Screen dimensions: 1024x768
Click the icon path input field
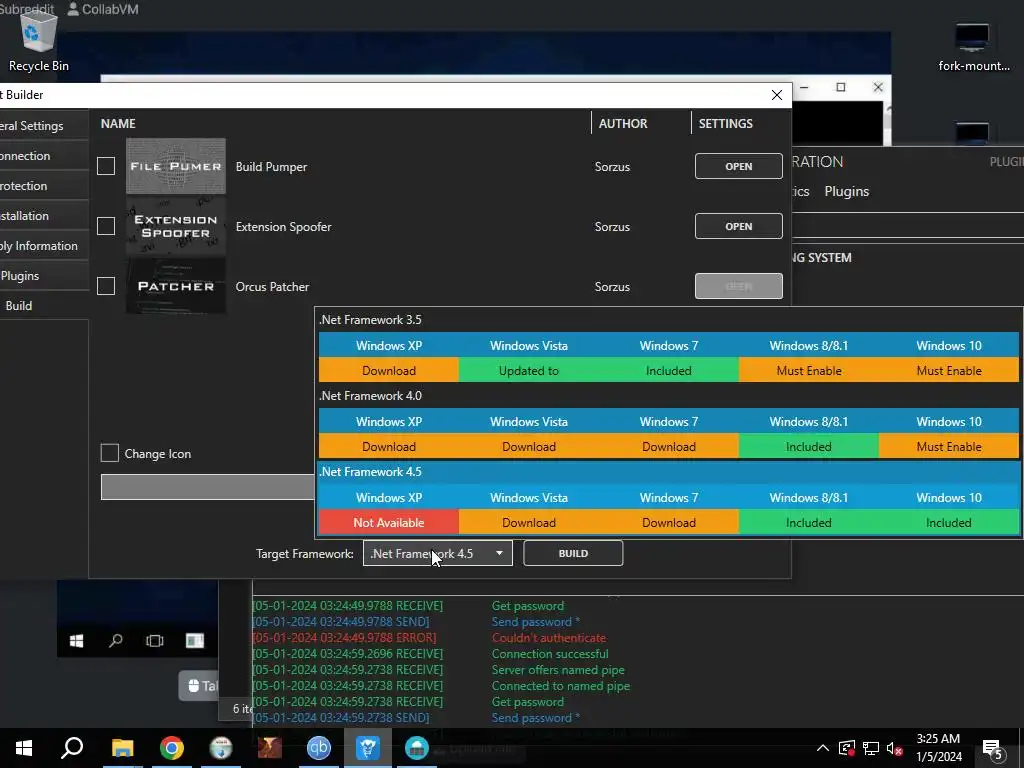pyautogui.click(x=208, y=487)
